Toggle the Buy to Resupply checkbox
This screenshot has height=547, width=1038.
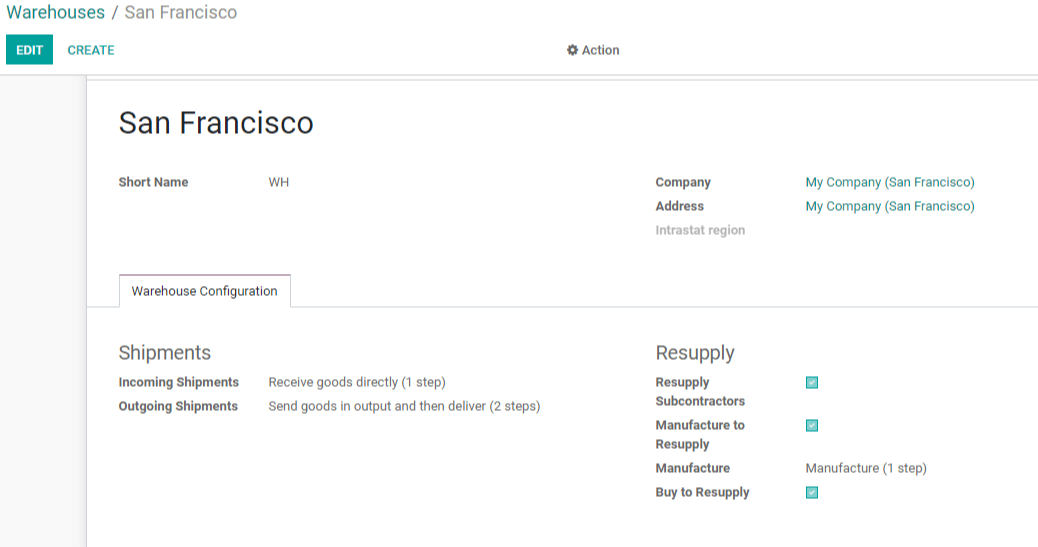pyautogui.click(x=812, y=493)
